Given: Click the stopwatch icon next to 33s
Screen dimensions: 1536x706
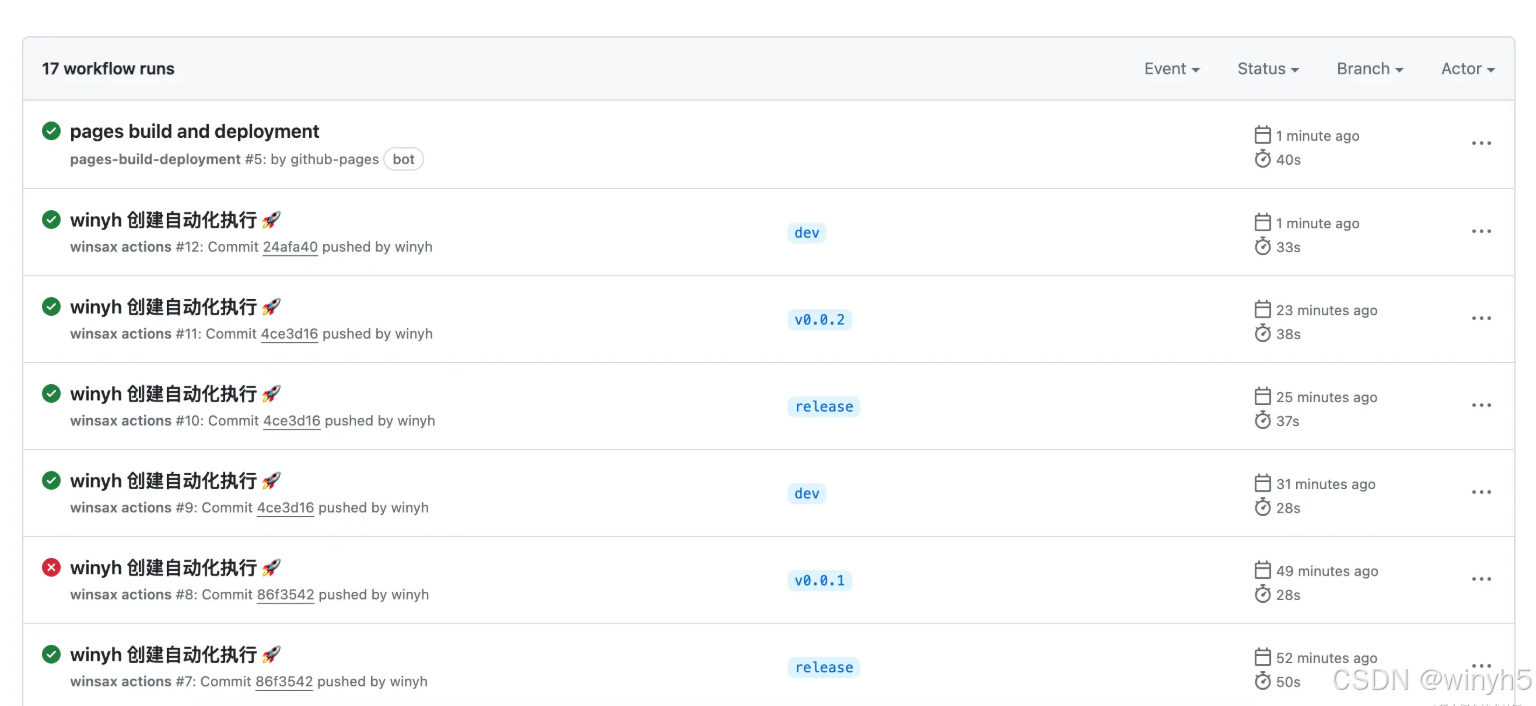Looking at the screenshot, I should click(1263, 246).
